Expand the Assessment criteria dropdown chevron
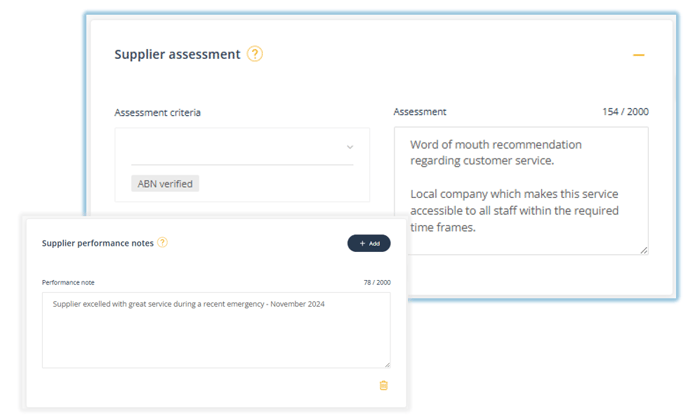Screen dimensions: 688x419 pyautogui.click(x=350, y=147)
